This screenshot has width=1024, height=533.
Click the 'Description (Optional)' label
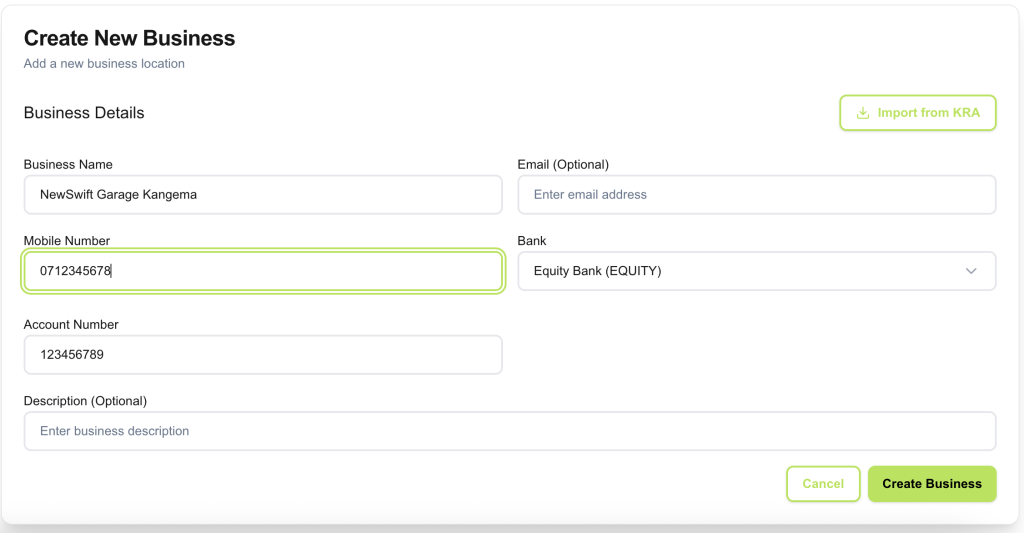86,401
